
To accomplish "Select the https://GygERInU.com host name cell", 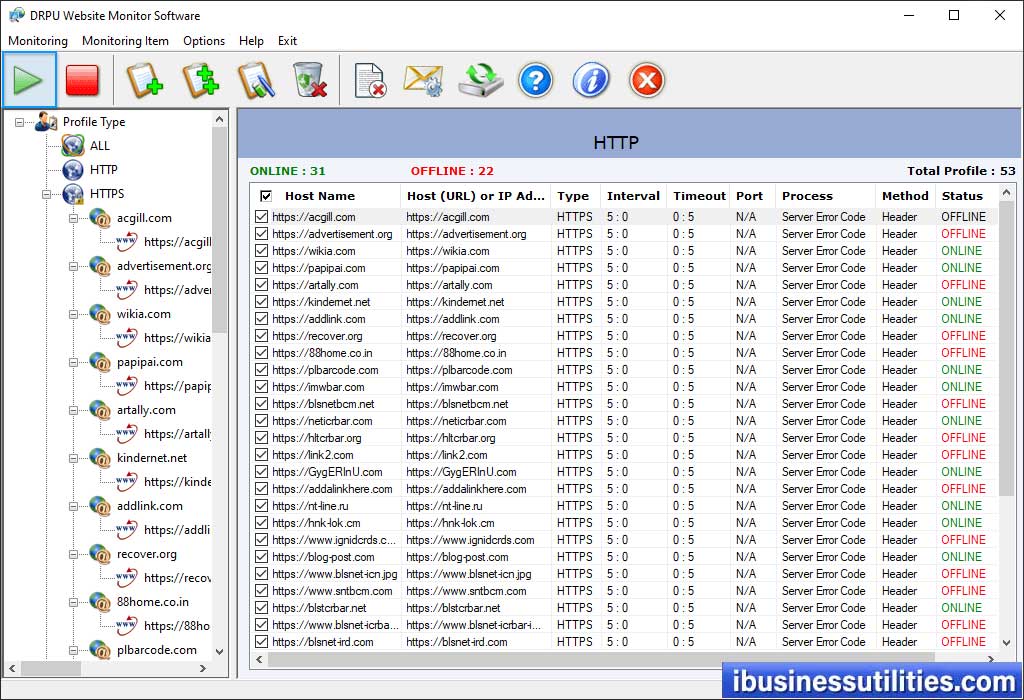I will 327,471.
